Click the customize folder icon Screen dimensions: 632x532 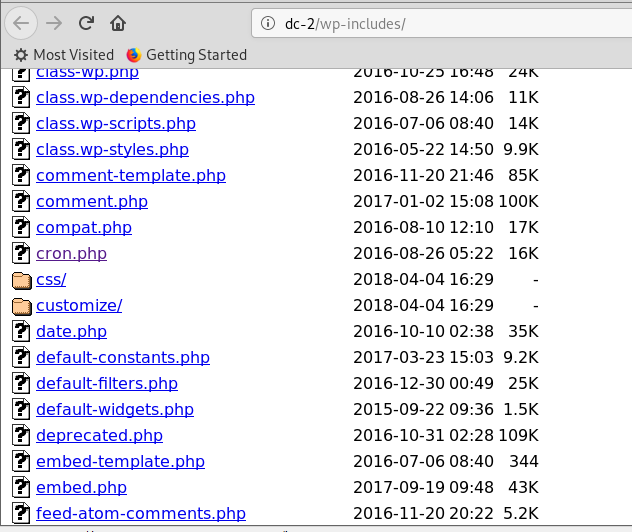click(x=22, y=306)
